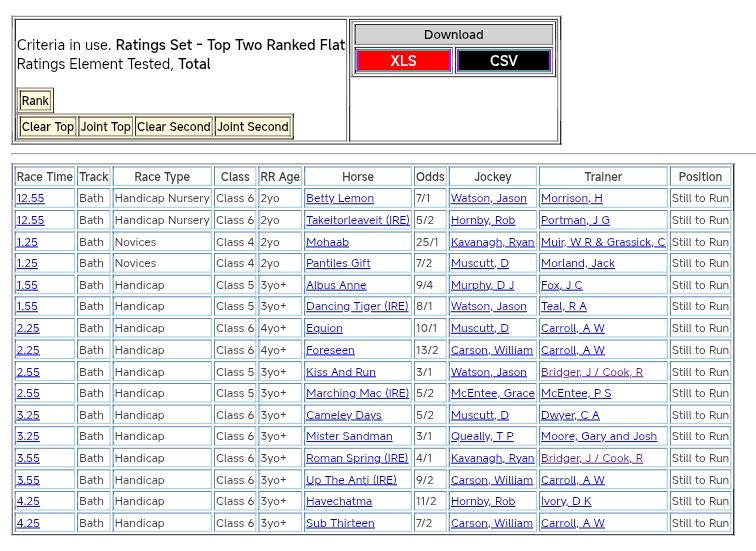This screenshot has height=551, width=756.
Task: Open the Takeitorleaveit (IRE) horse page
Action: [x=357, y=220]
